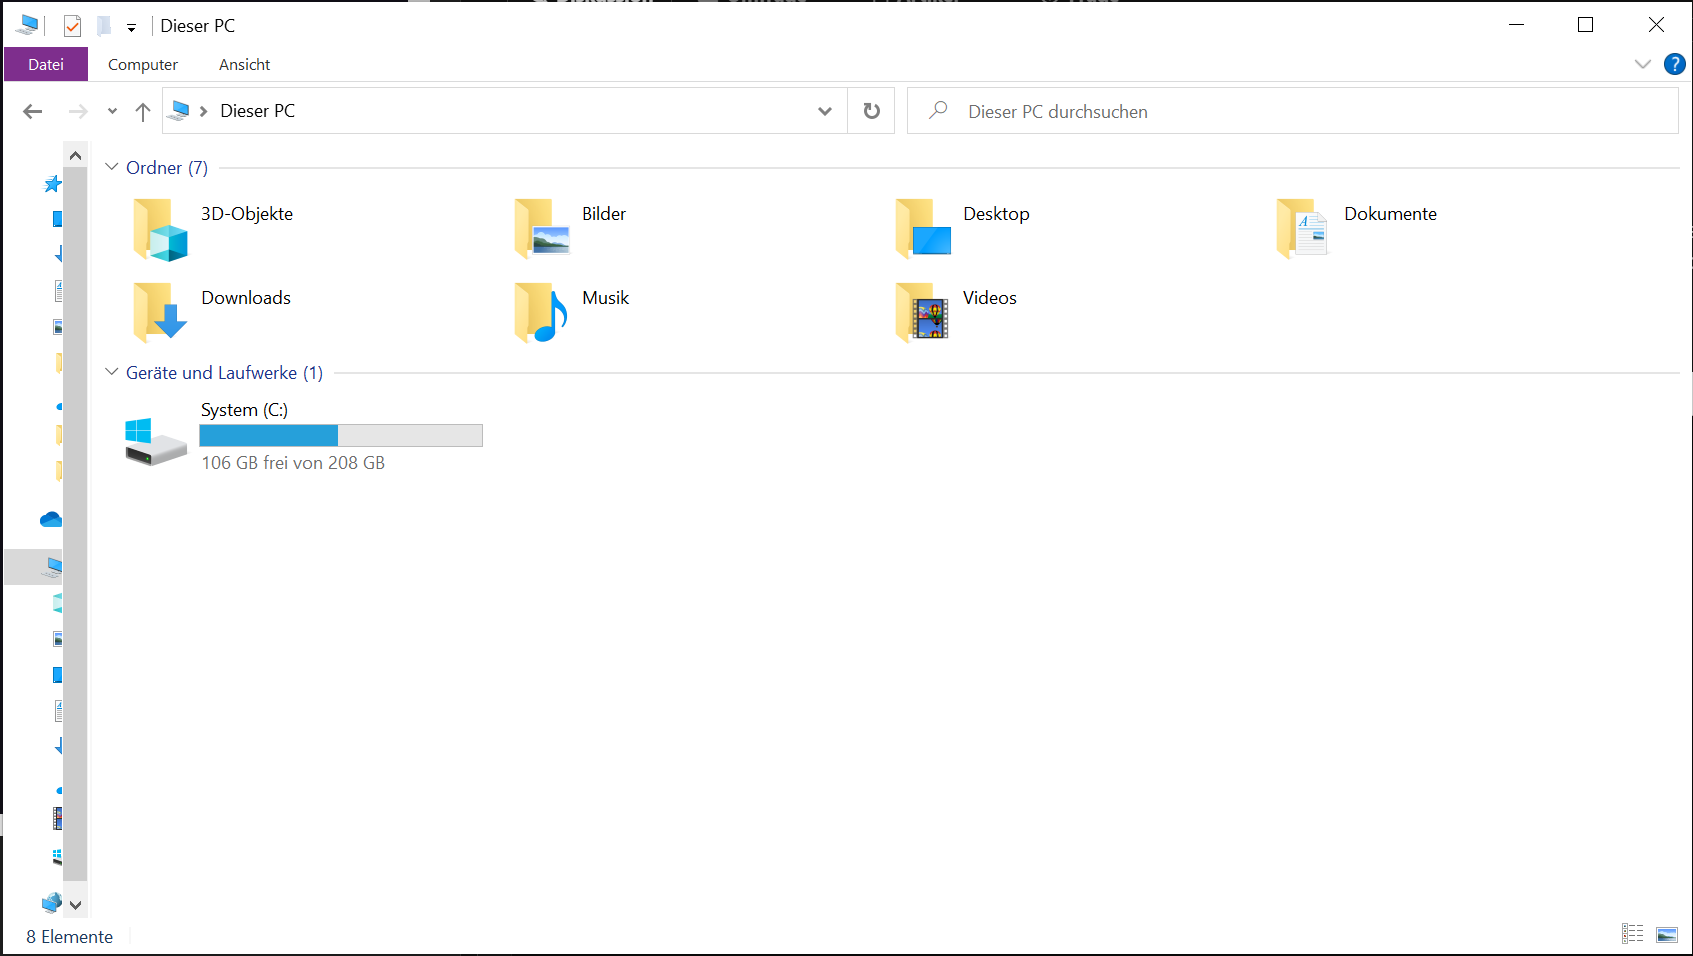Open the Desktop folder icon
This screenshot has width=1693, height=956.
tap(923, 228)
